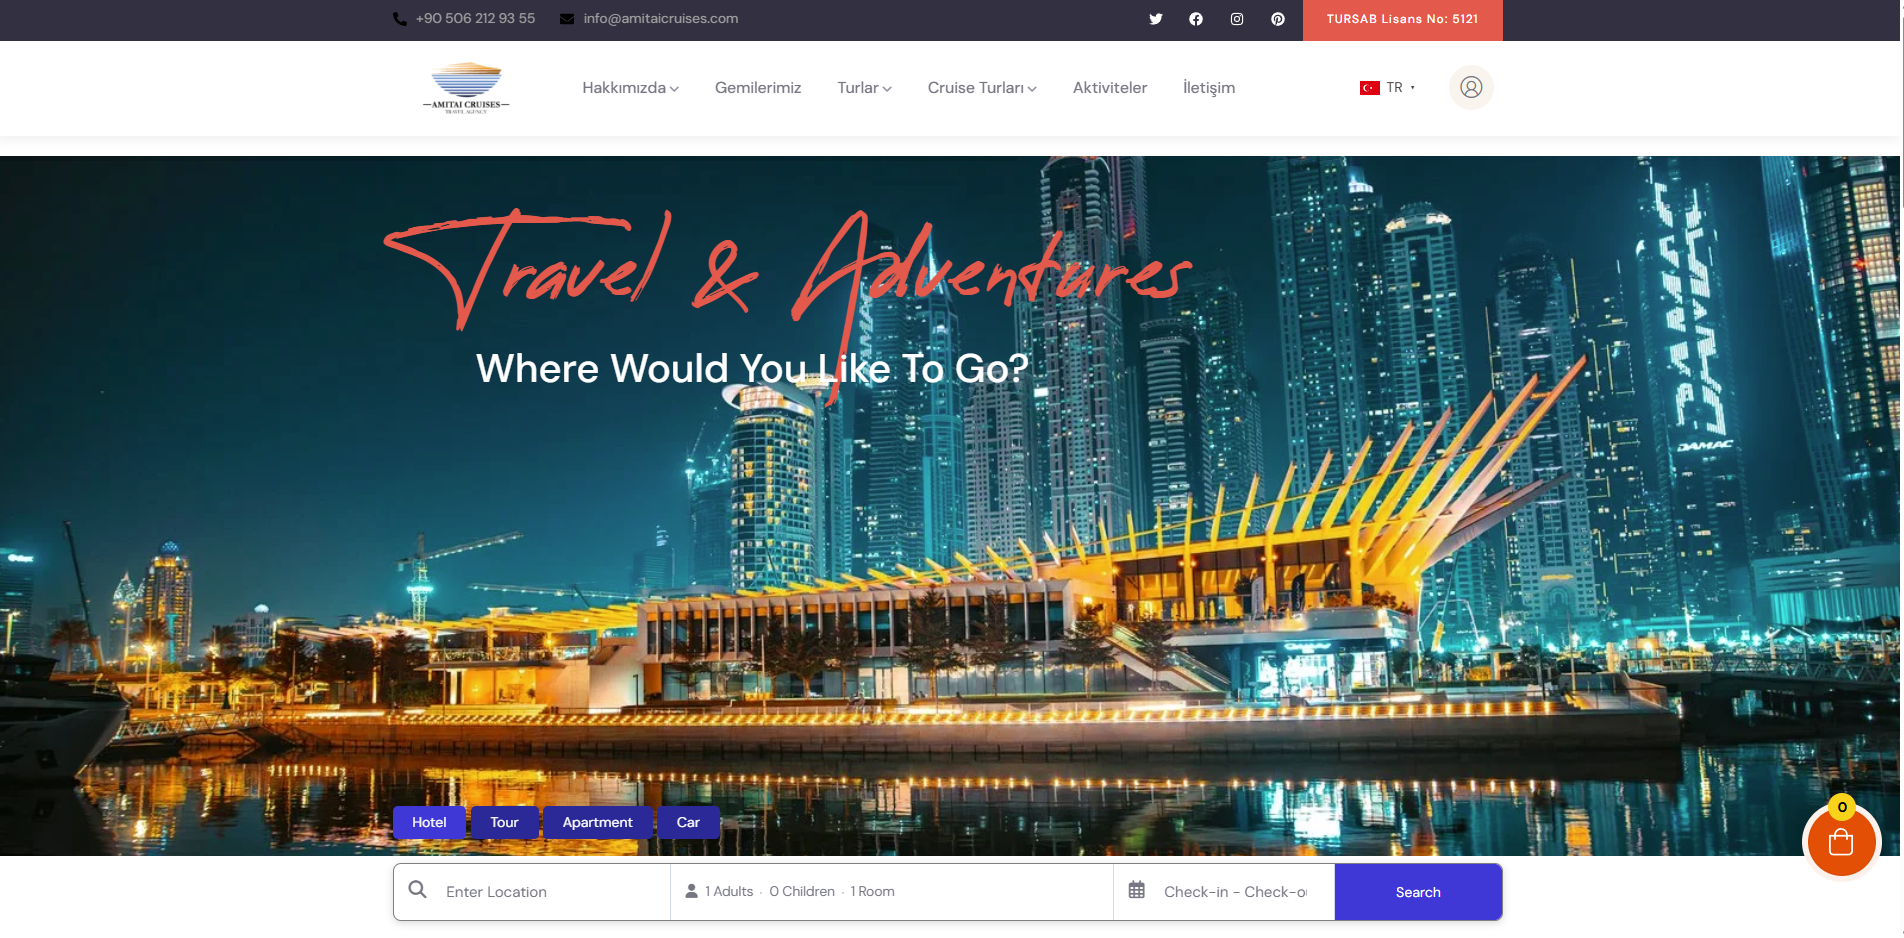Screen dimensions: 1904x938
Task: Select the Apartment search tab
Action: (x=597, y=822)
